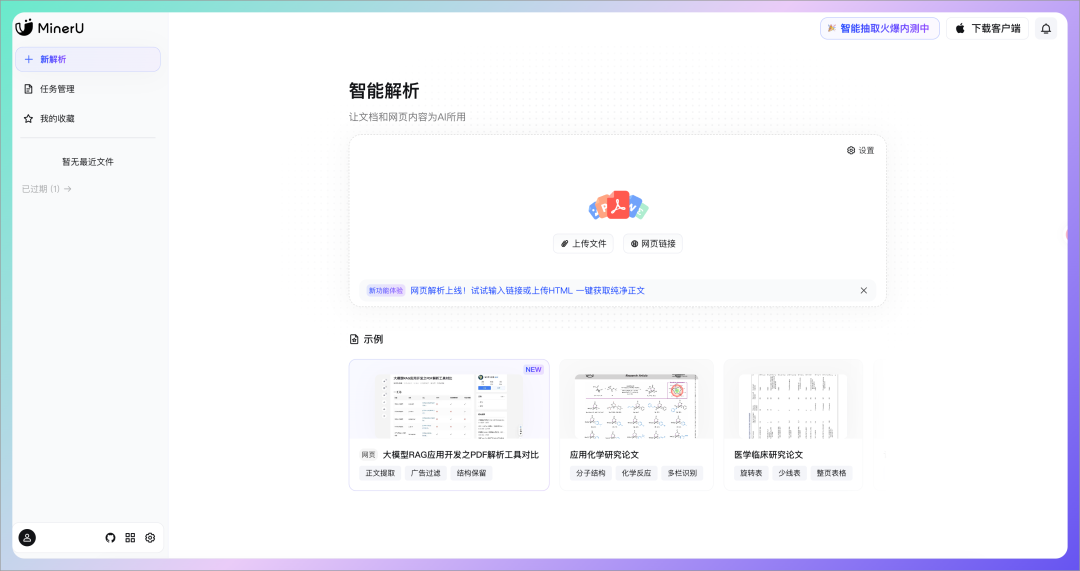The width and height of the screenshot is (1080, 571).
Task: Click the 智能抽取火爆内测中 banner button
Action: (x=880, y=28)
